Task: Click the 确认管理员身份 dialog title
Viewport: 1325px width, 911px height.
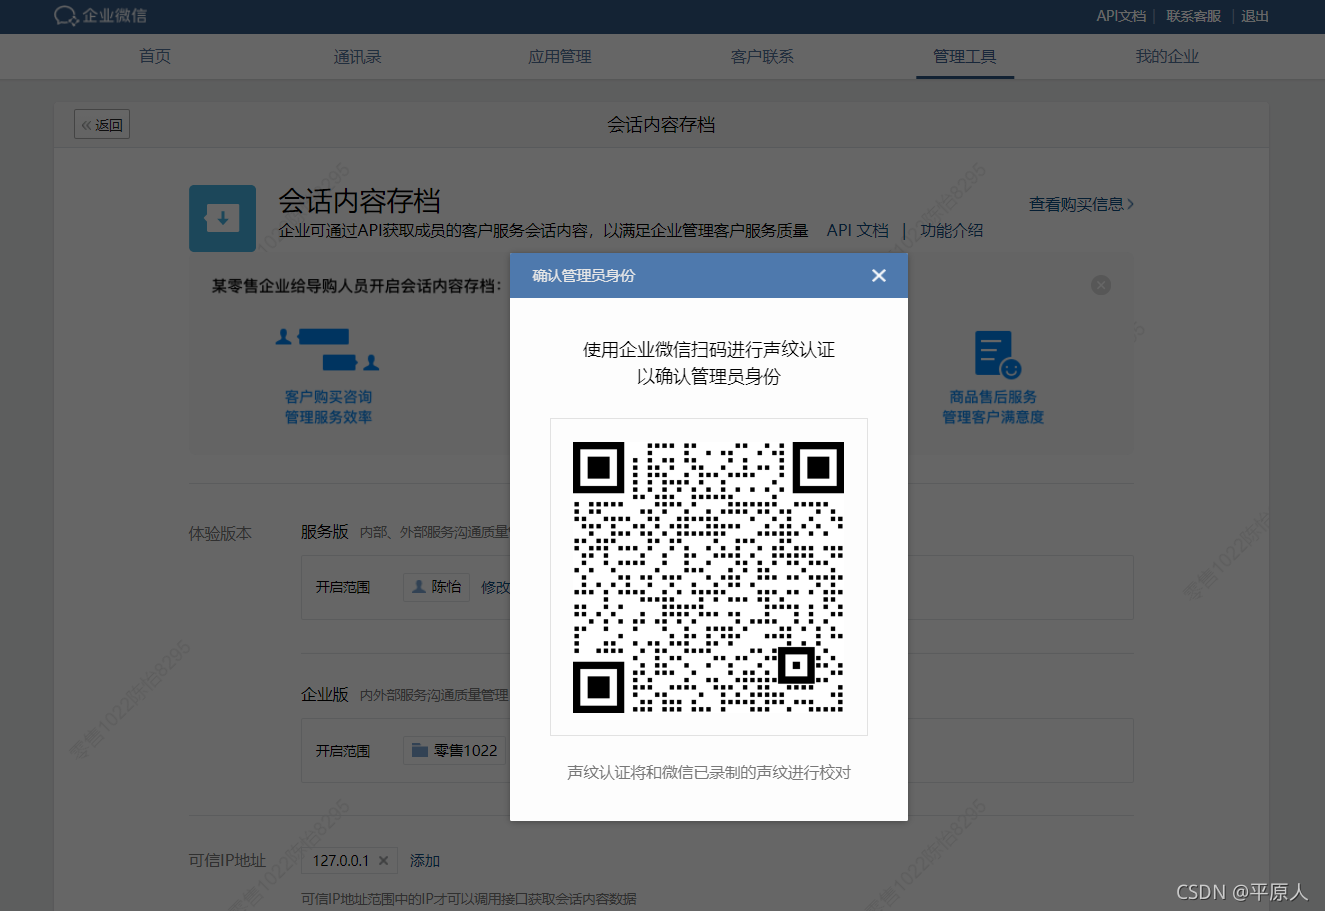Action: [x=584, y=275]
